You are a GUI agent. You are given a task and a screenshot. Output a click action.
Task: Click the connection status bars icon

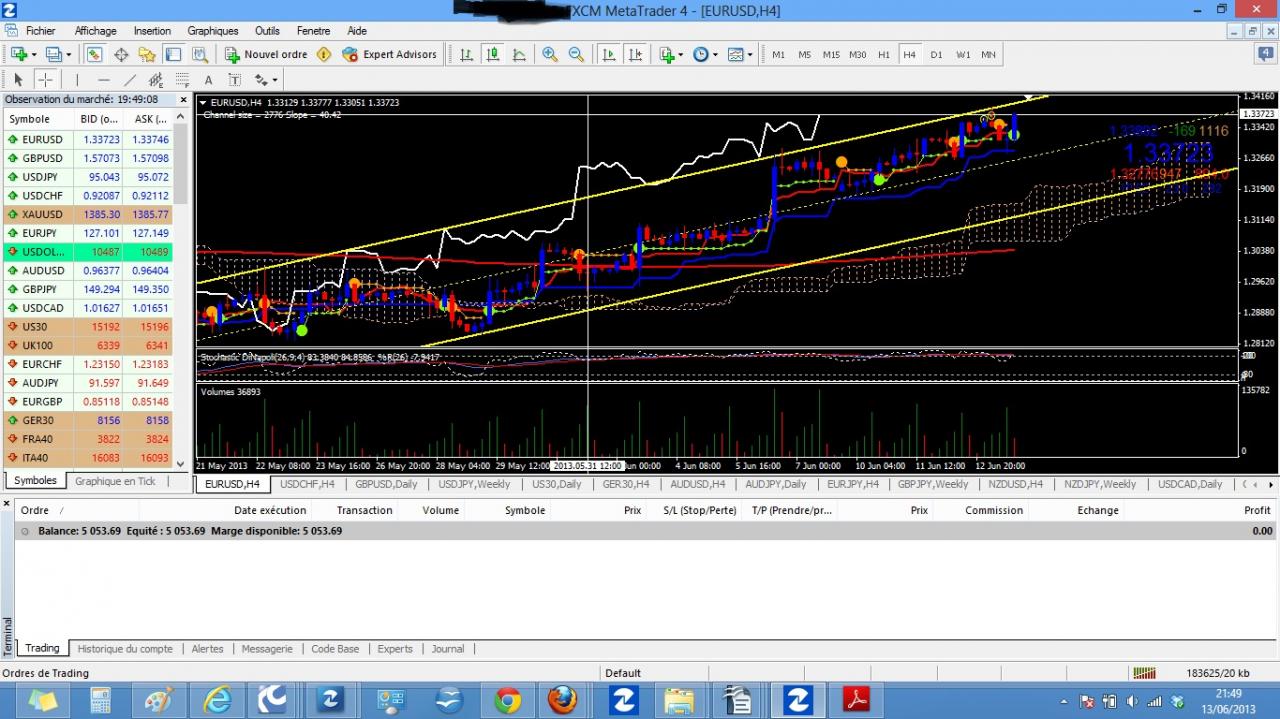pos(1144,673)
